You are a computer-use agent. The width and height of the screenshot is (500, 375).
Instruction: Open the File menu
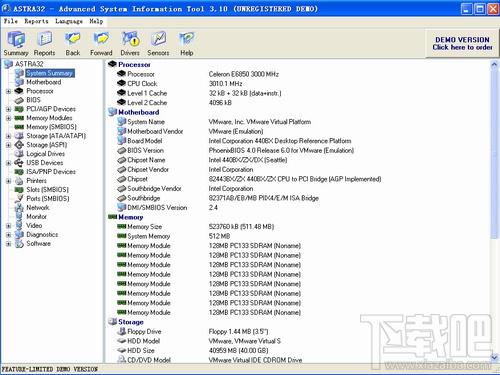point(11,21)
